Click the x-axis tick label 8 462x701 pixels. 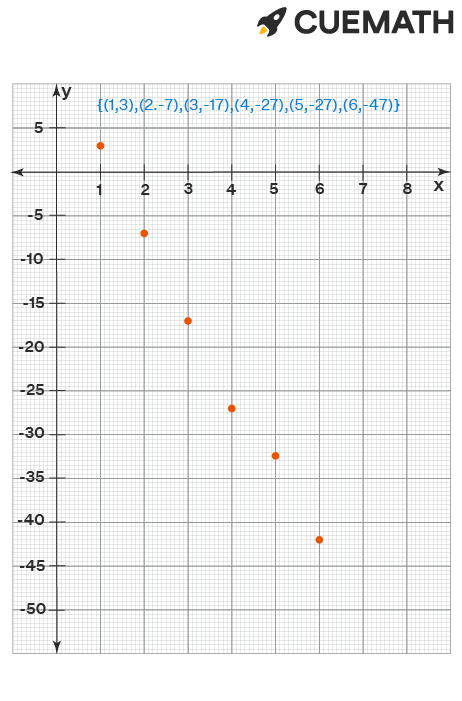point(407,189)
